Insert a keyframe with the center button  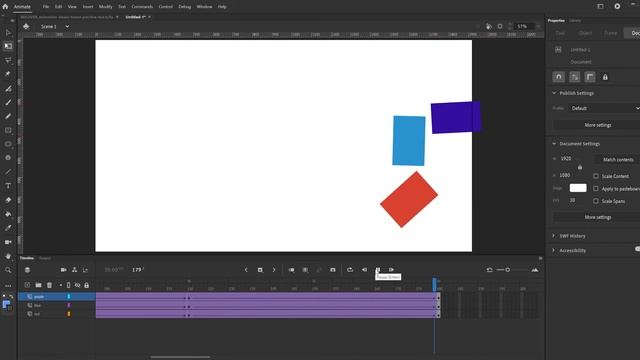click(x=260, y=270)
